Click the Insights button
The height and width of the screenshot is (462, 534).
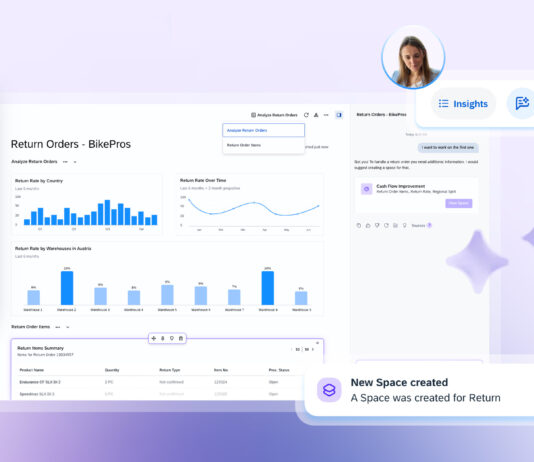pos(463,103)
